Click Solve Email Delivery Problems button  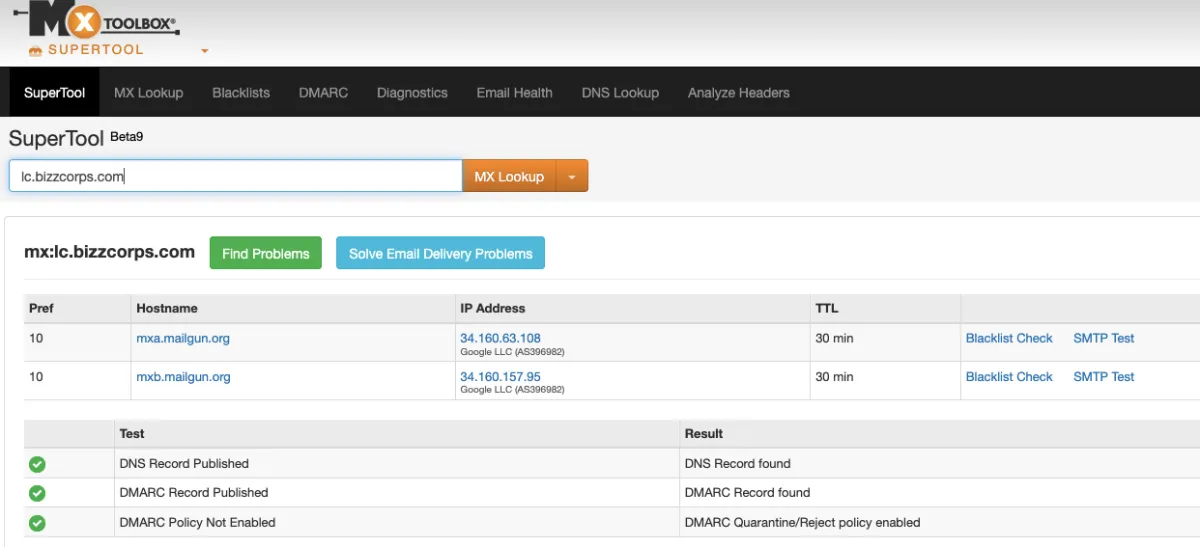[x=440, y=253]
